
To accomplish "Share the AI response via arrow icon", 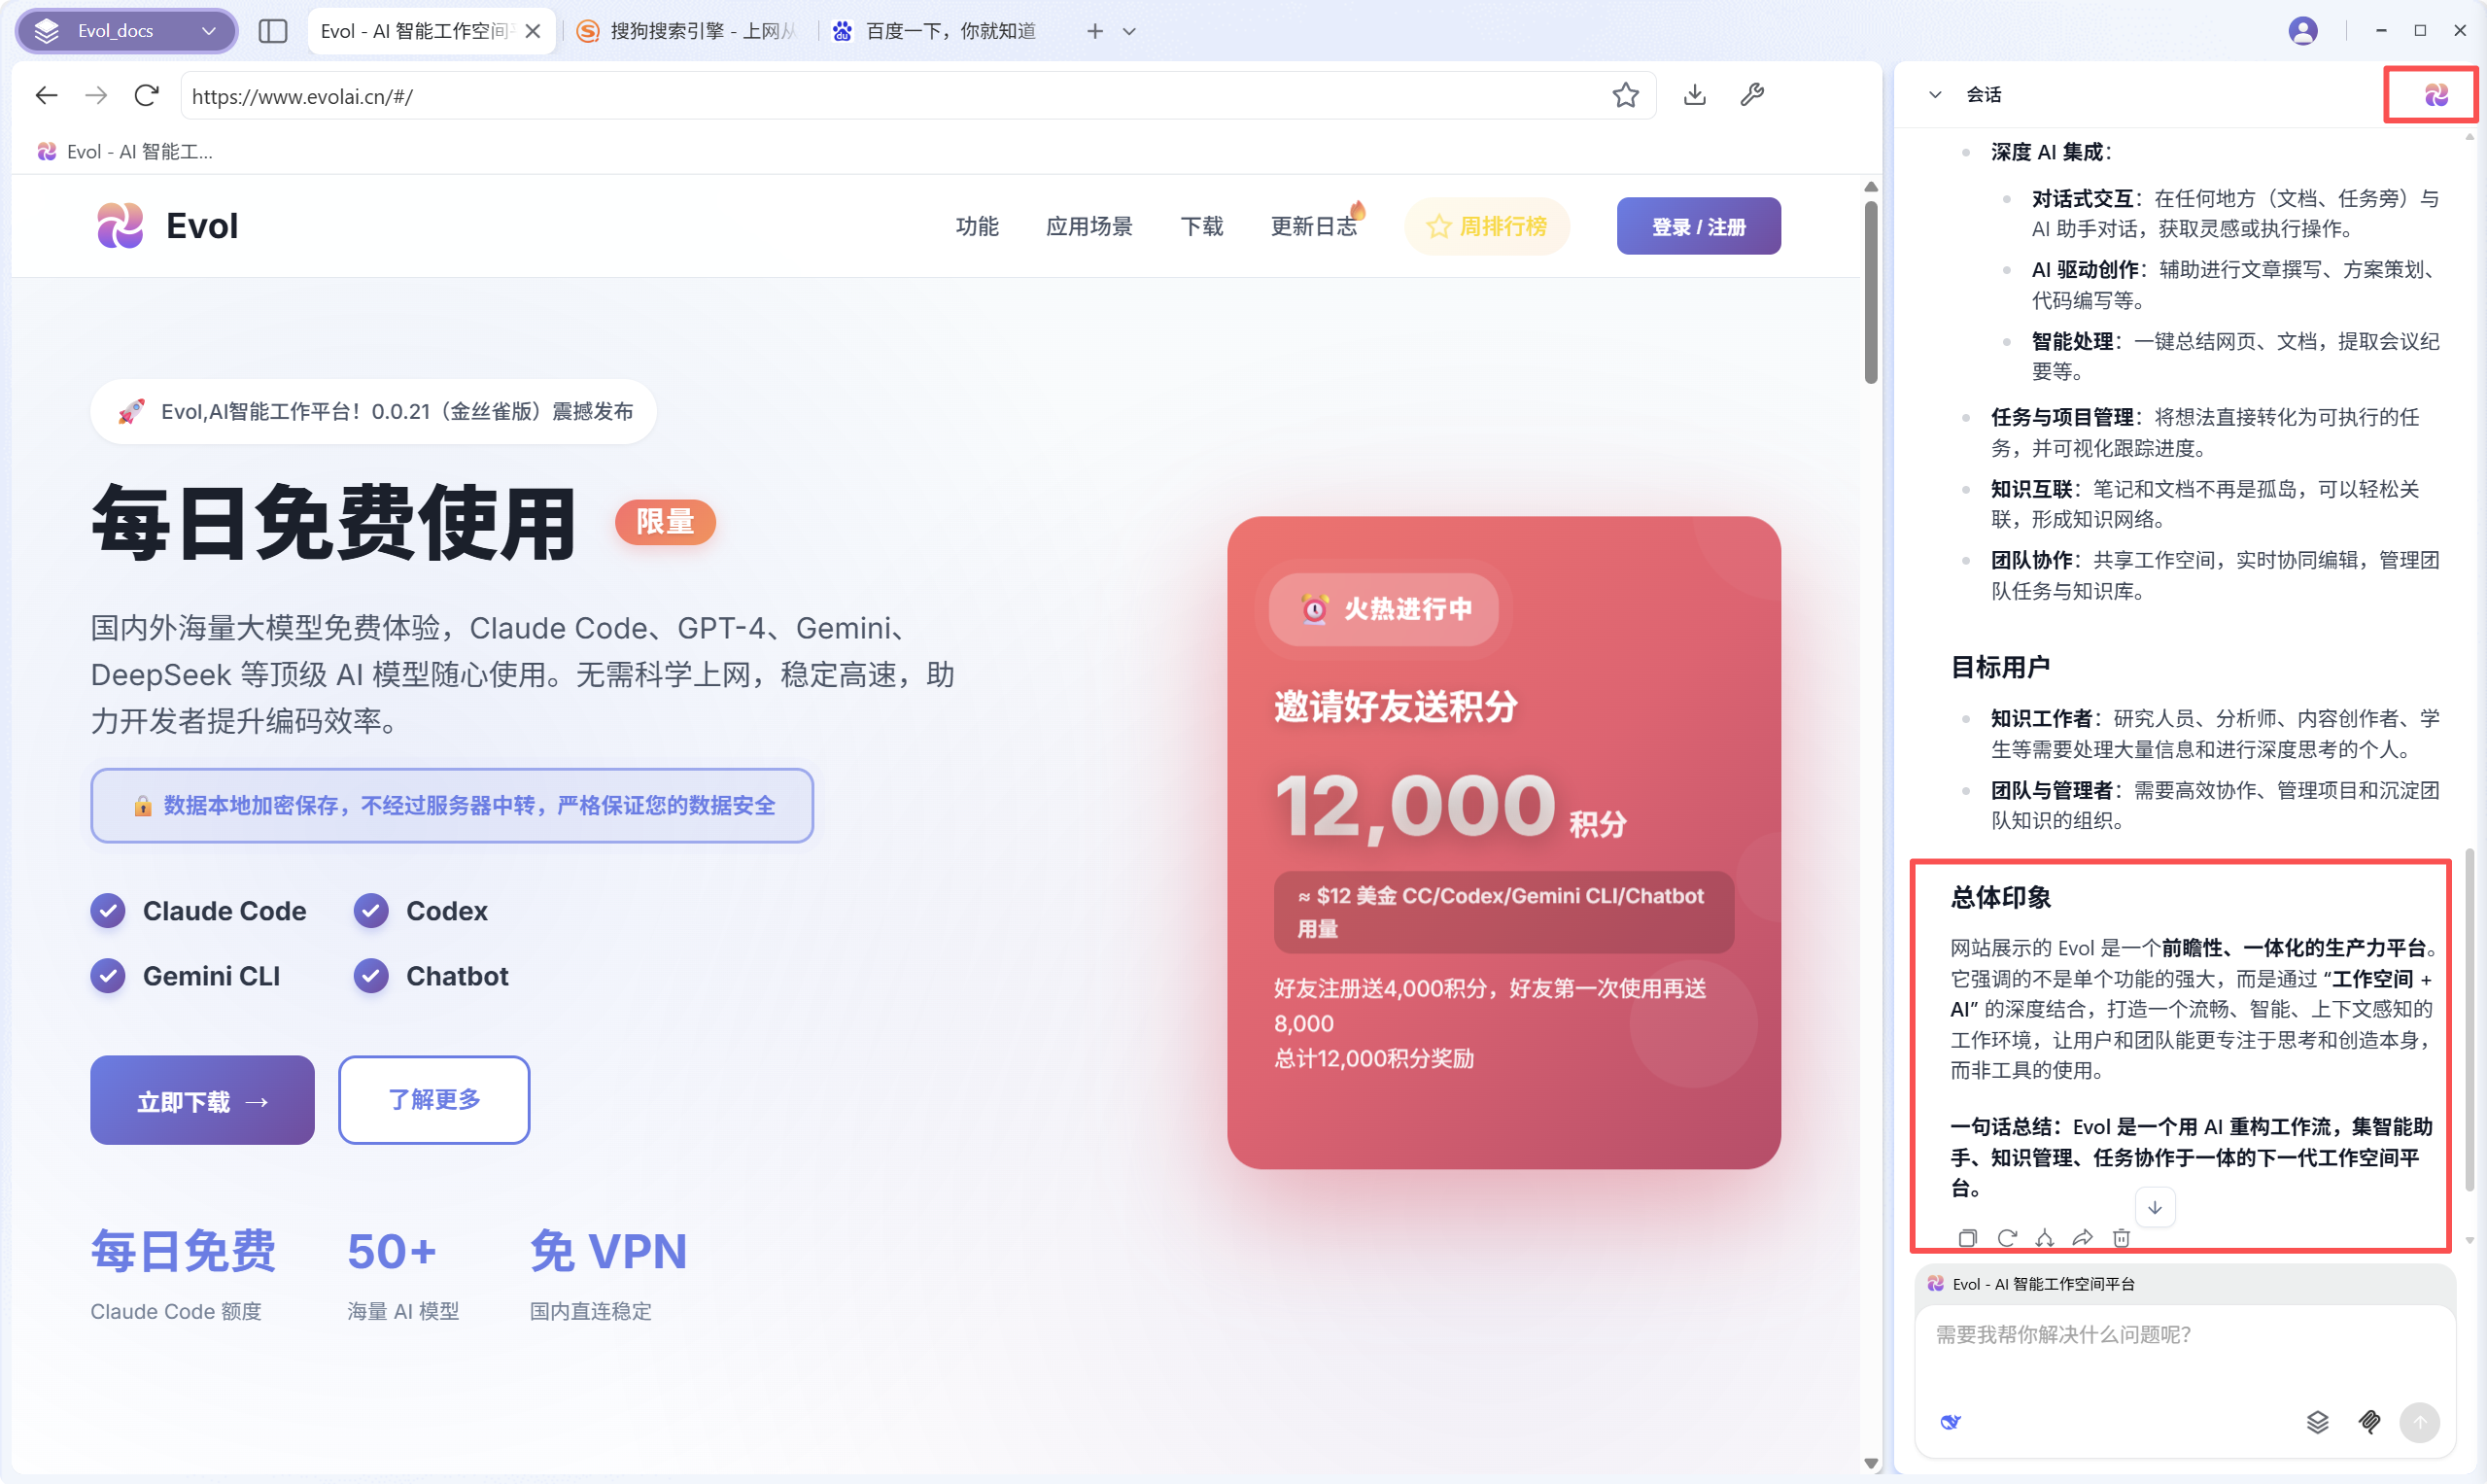I will pyautogui.click(x=2082, y=1238).
